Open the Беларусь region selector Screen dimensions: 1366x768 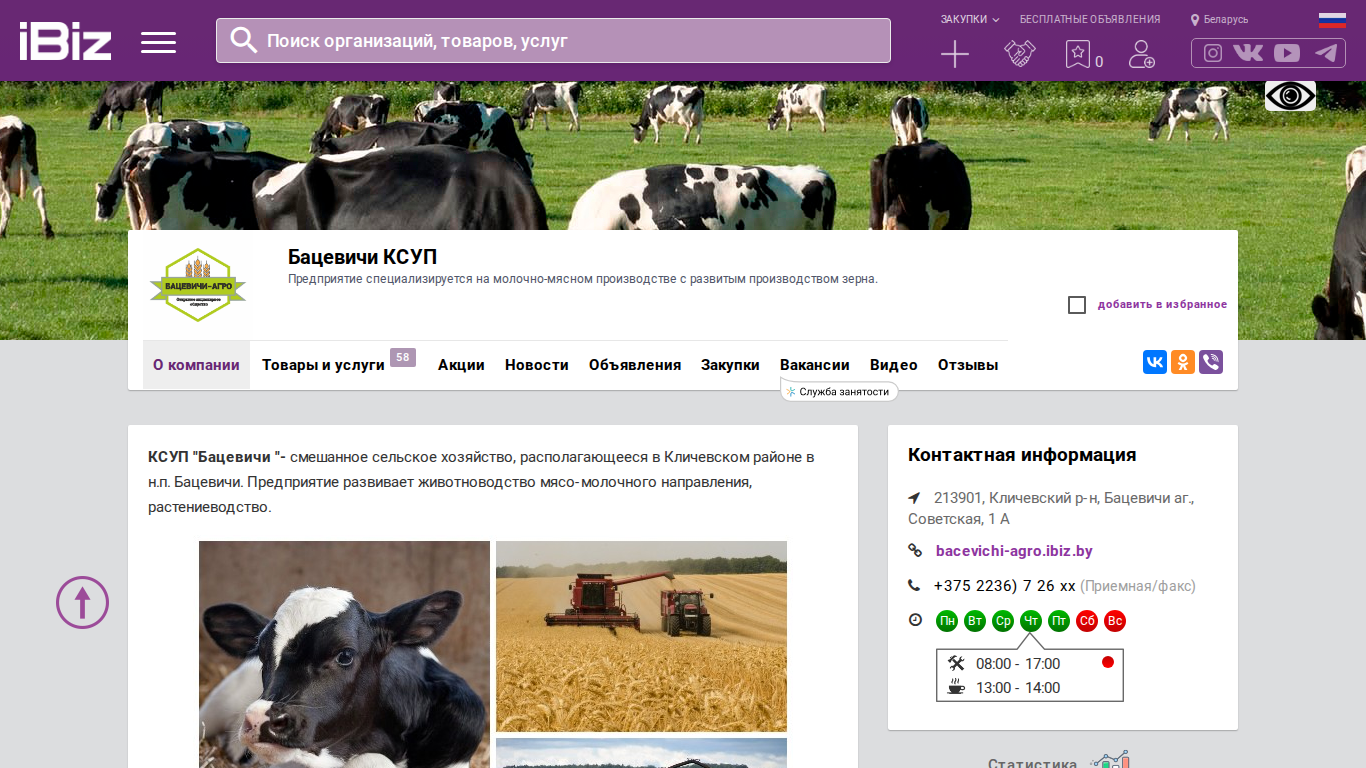point(1219,19)
